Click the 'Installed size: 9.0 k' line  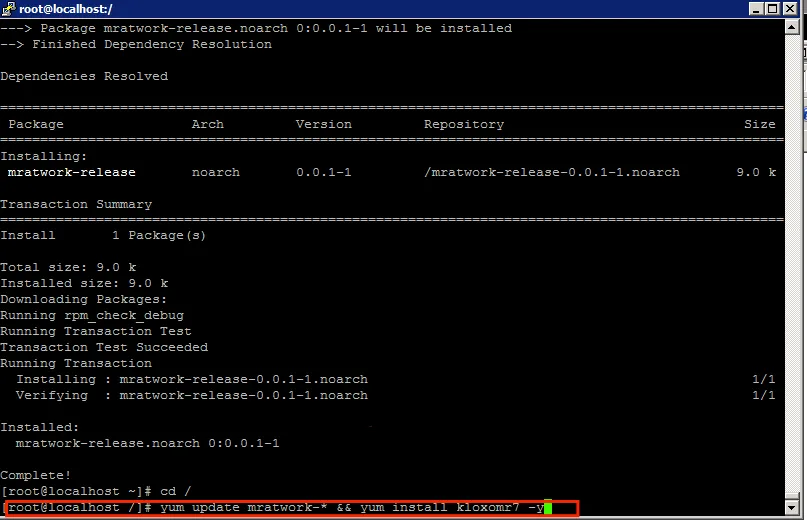84,283
